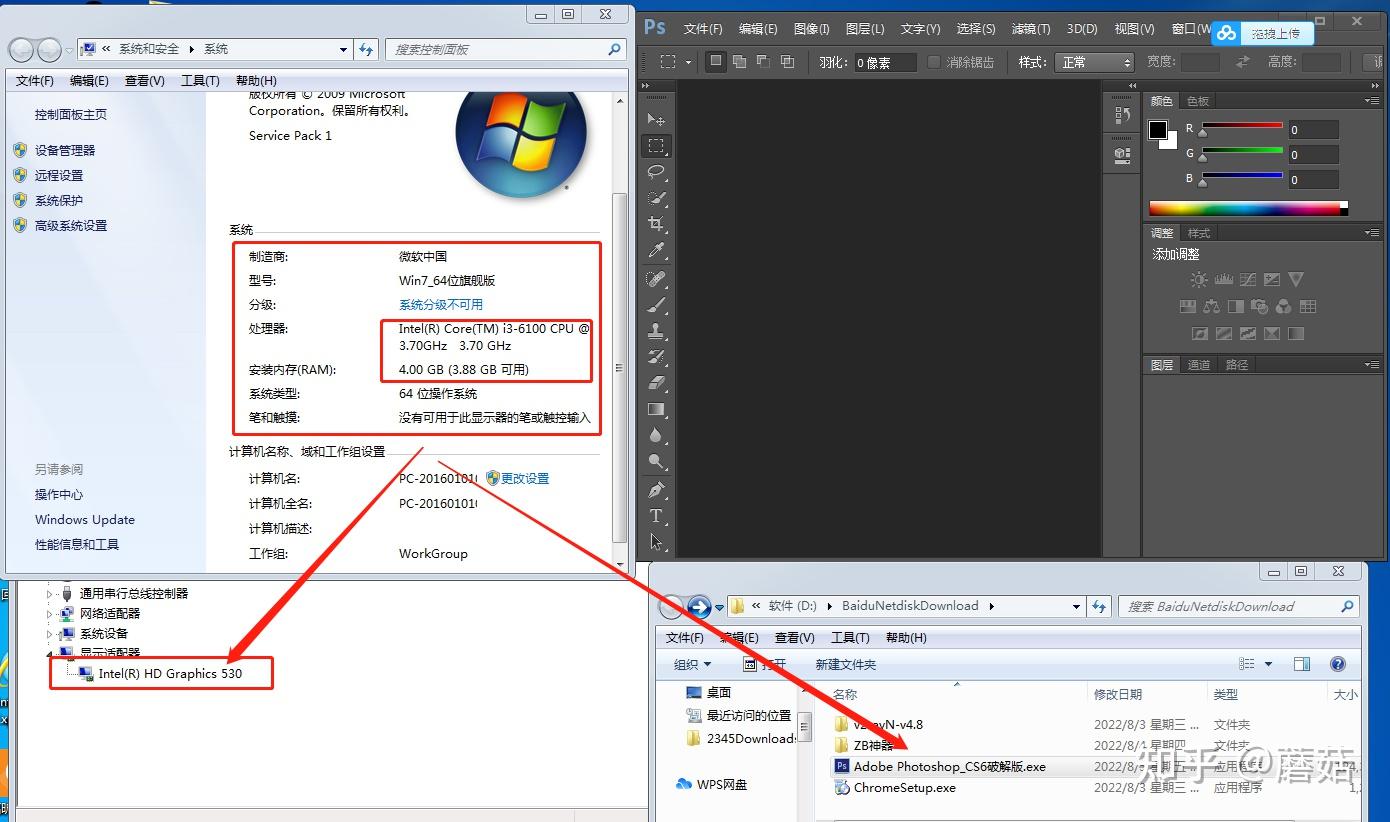This screenshot has width=1390, height=822.
Task: Add a Color Balance adjustment
Action: point(1212,307)
